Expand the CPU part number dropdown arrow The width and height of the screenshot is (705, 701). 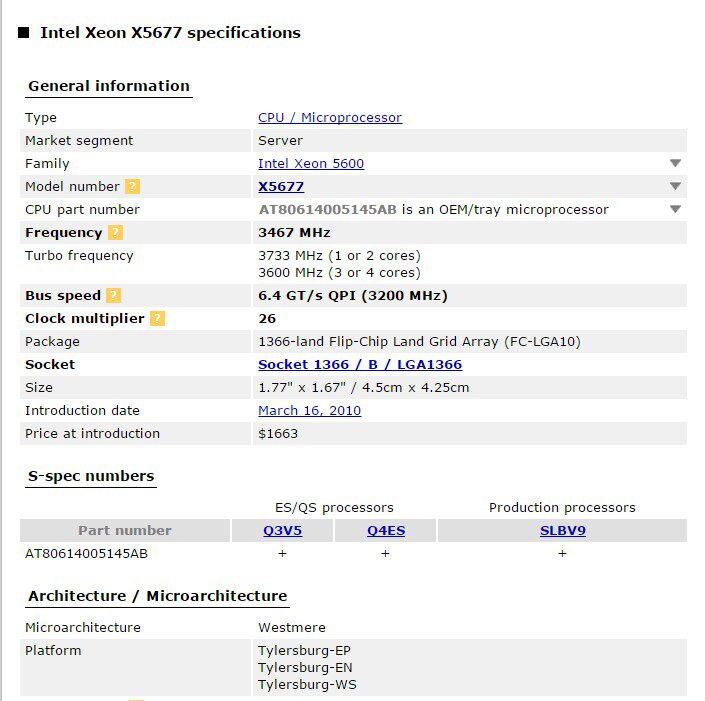pyautogui.click(x=675, y=209)
